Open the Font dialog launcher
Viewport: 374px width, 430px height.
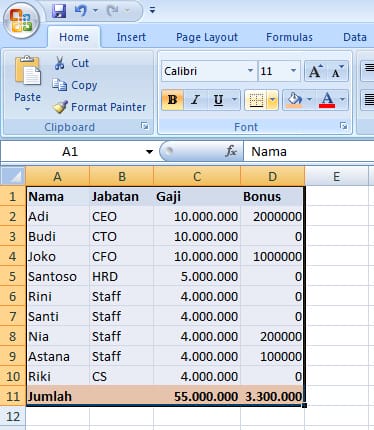pyautogui.click(x=344, y=126)
